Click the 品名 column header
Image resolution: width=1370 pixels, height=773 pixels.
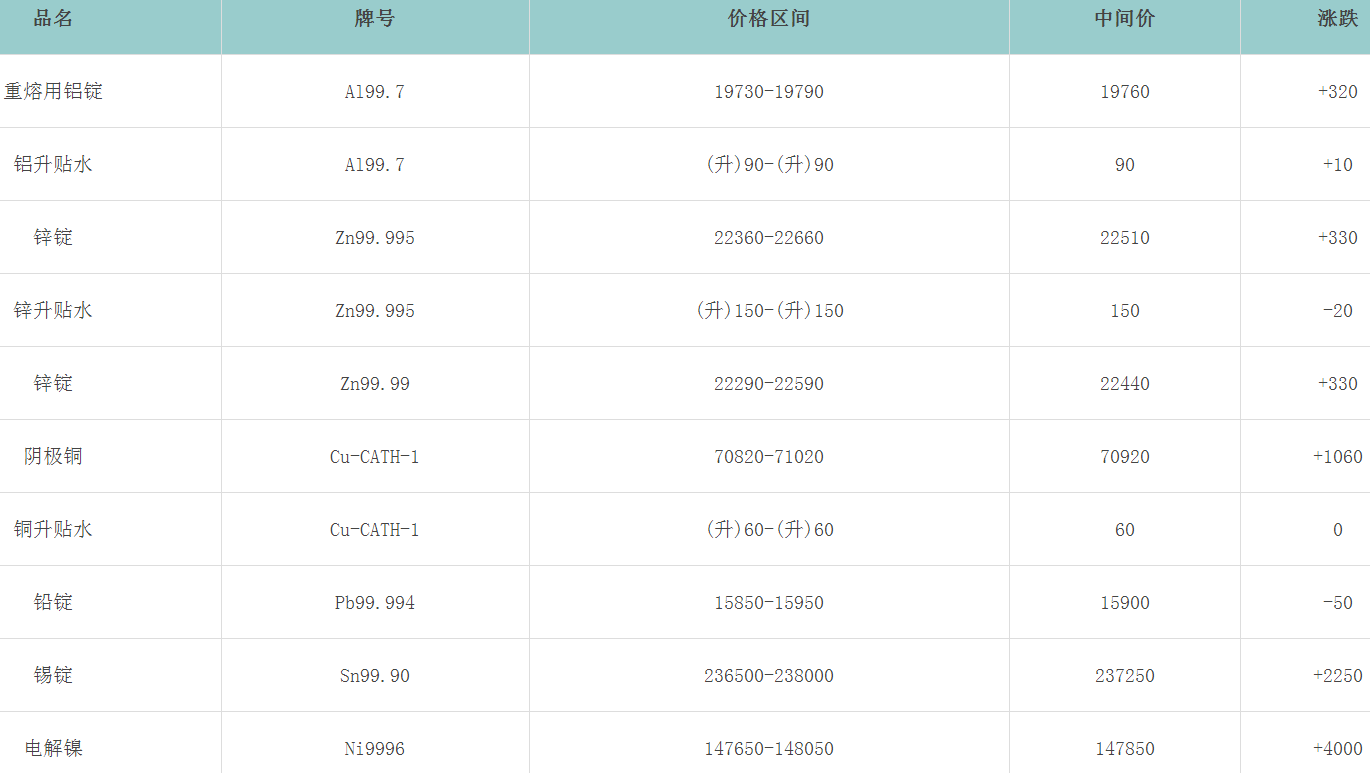tap(53, 19)
